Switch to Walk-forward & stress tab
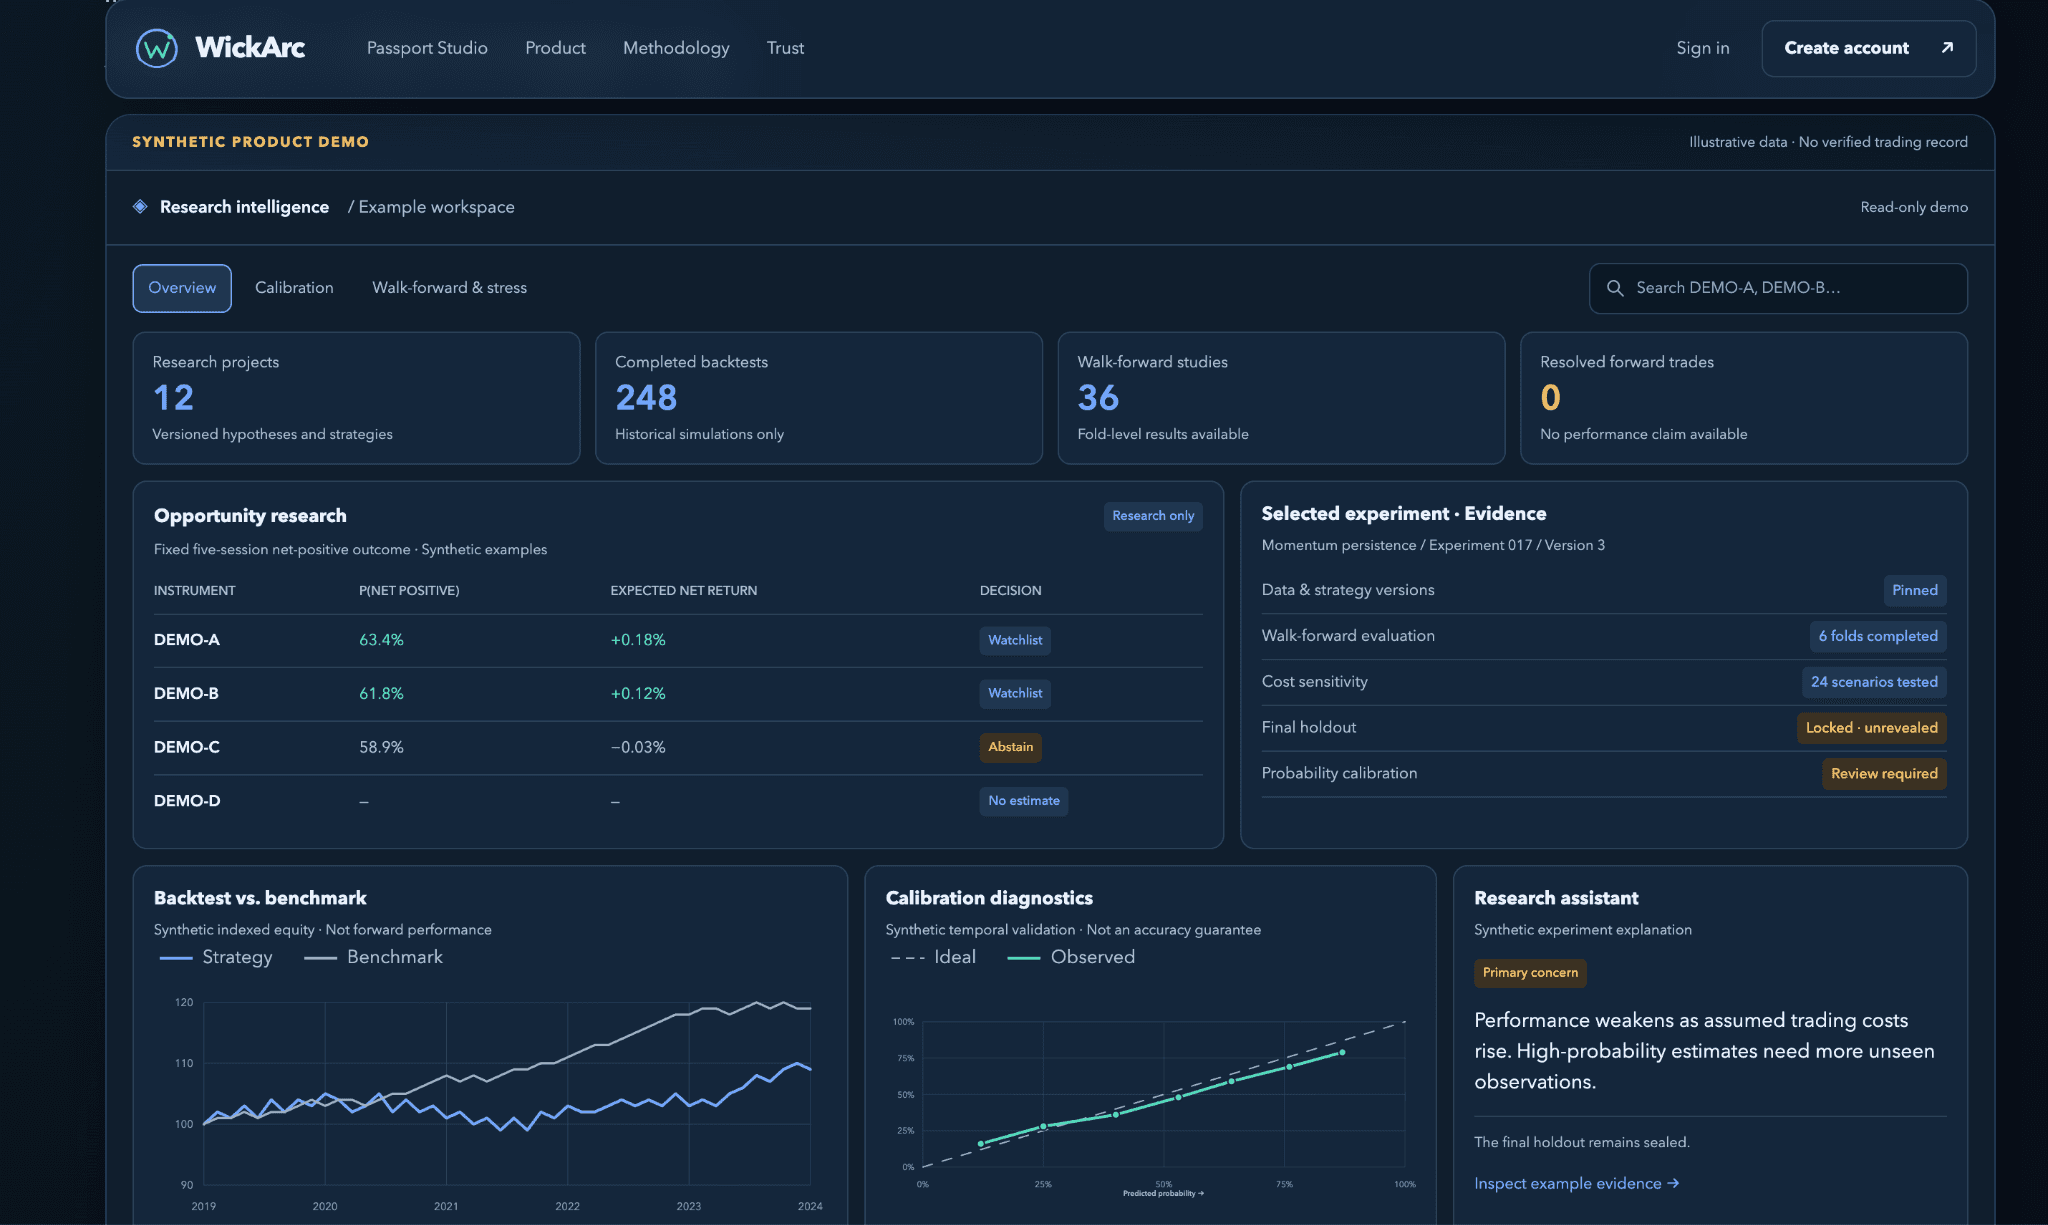Viewport: 2048px width, 1225px height. pos(449,288)
